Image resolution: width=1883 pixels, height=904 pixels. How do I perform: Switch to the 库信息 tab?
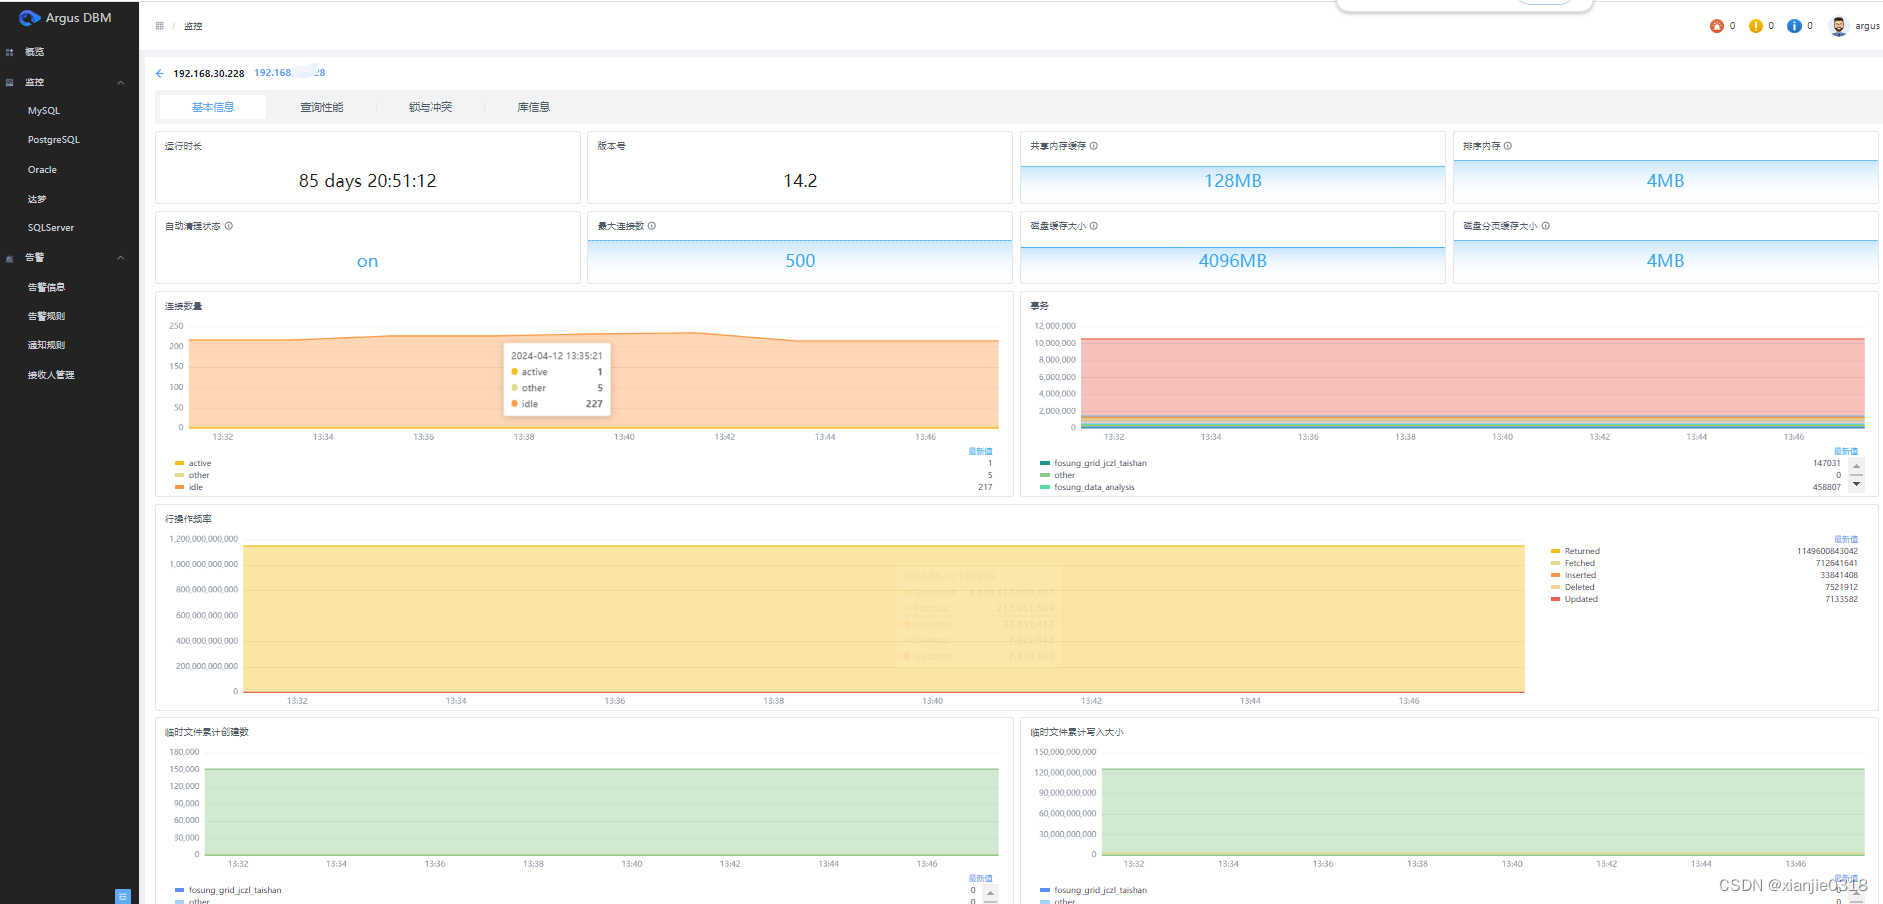(x=534, y=107)
